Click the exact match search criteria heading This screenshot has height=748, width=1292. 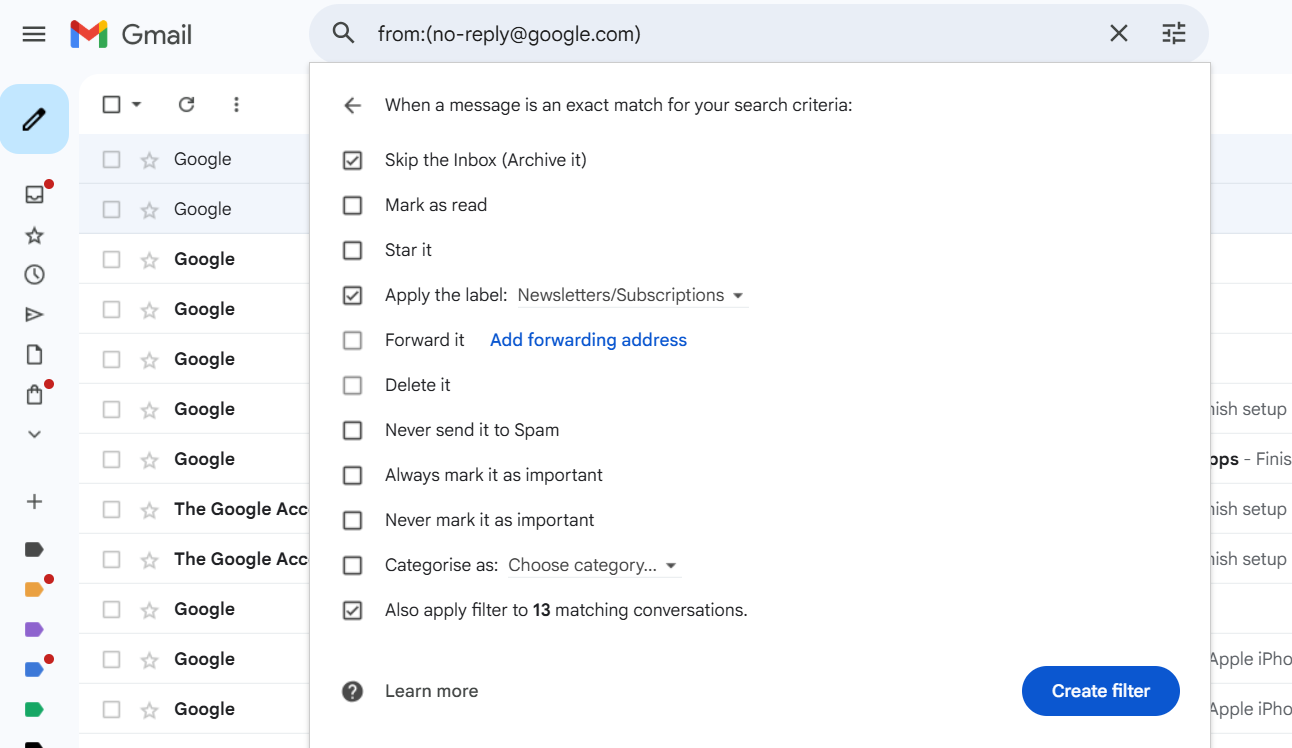point(619,105)
